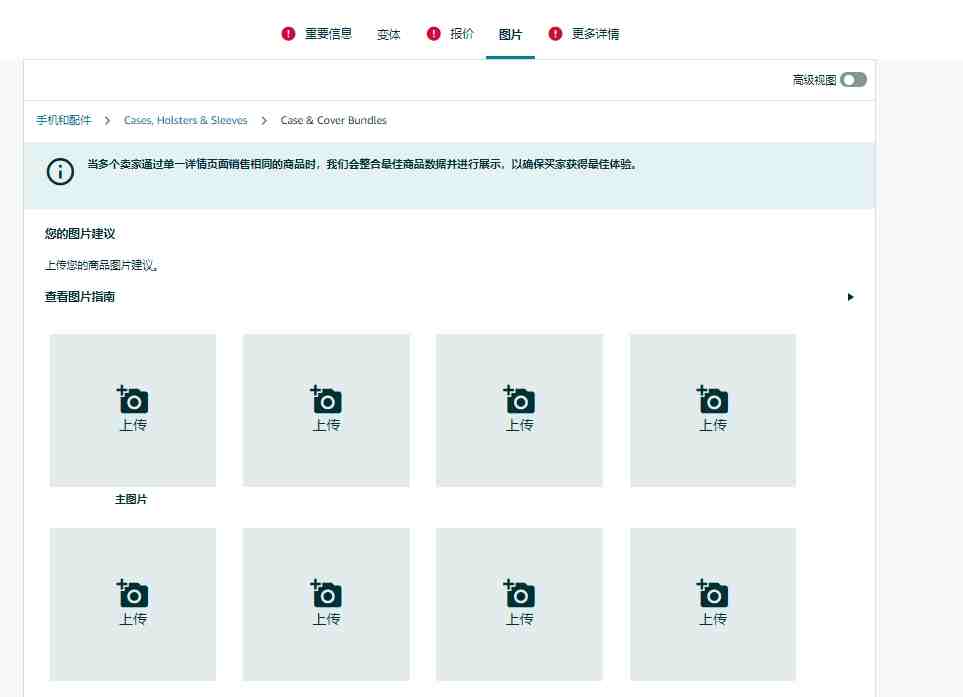The width and height of the screenshot is (963, 697).
Task: Click the 查看图片指南 heading
Action: tap(80, 297)
